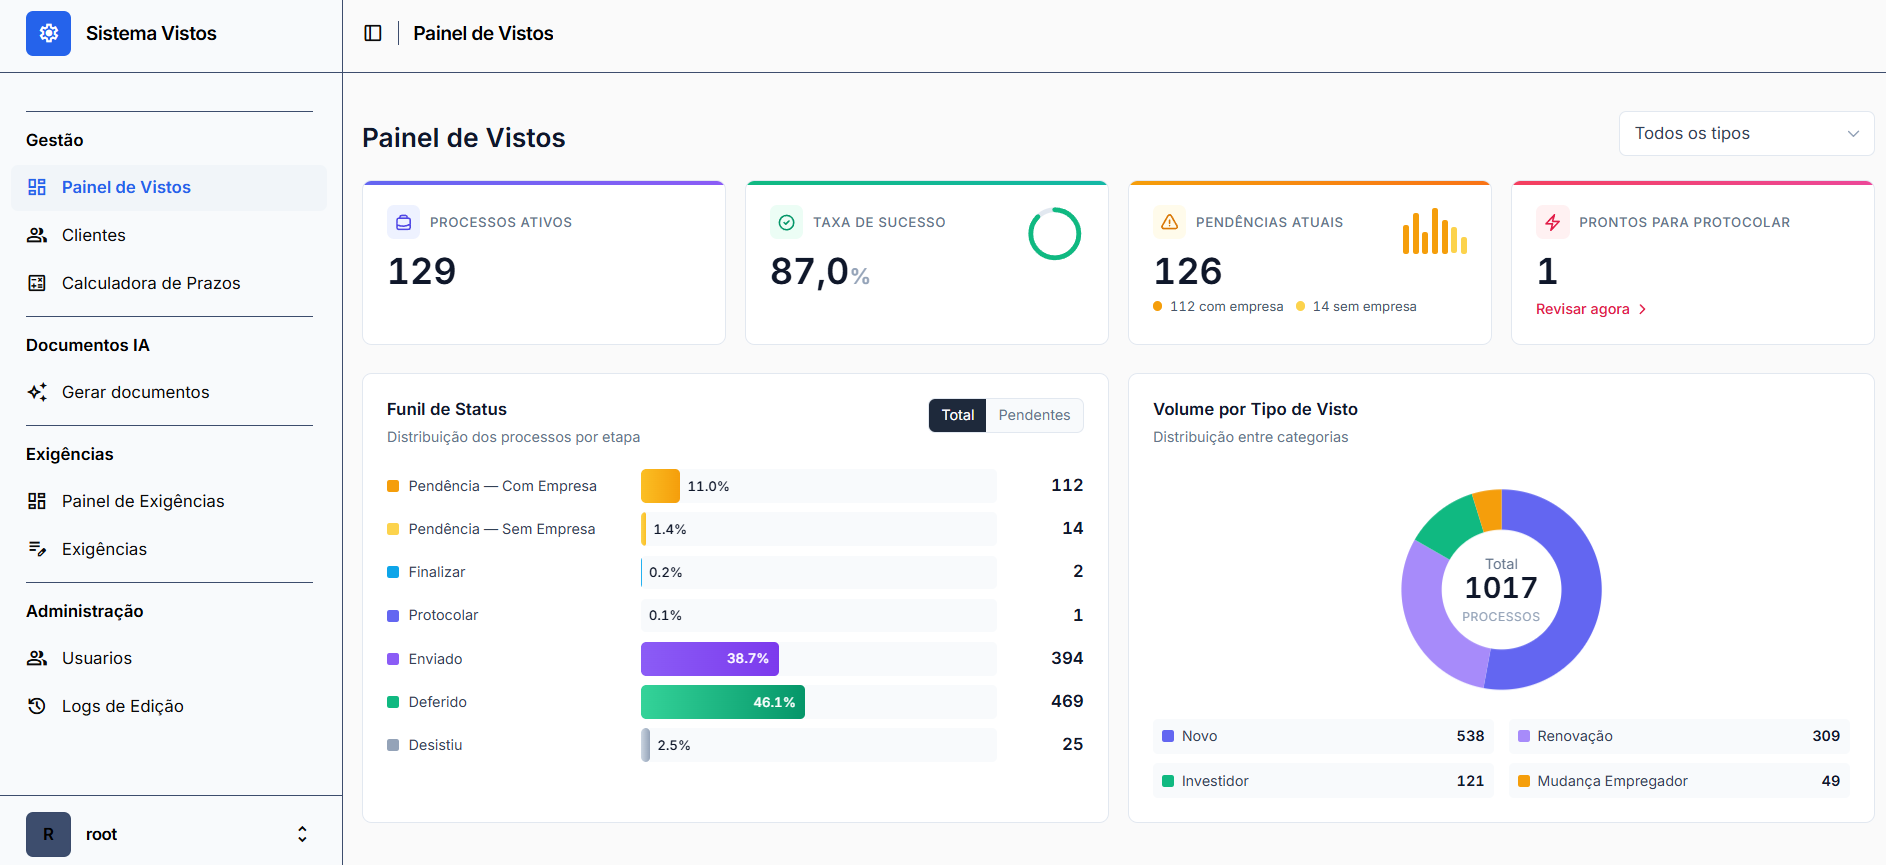Viewport: 1886px width, 865px height.
Task: Click the Desistiu 2.5% bar
Action: (645, 745)
